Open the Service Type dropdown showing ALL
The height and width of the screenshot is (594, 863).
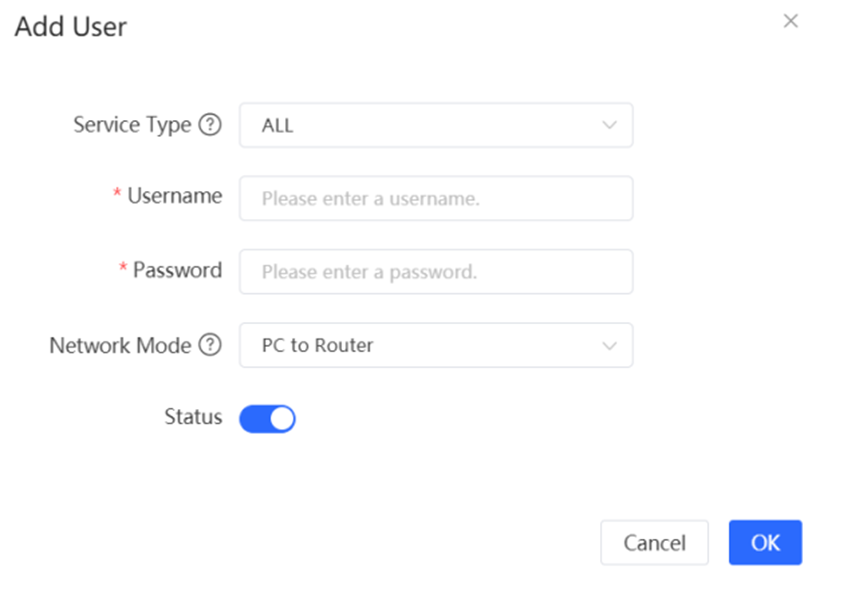pos(436,125)
